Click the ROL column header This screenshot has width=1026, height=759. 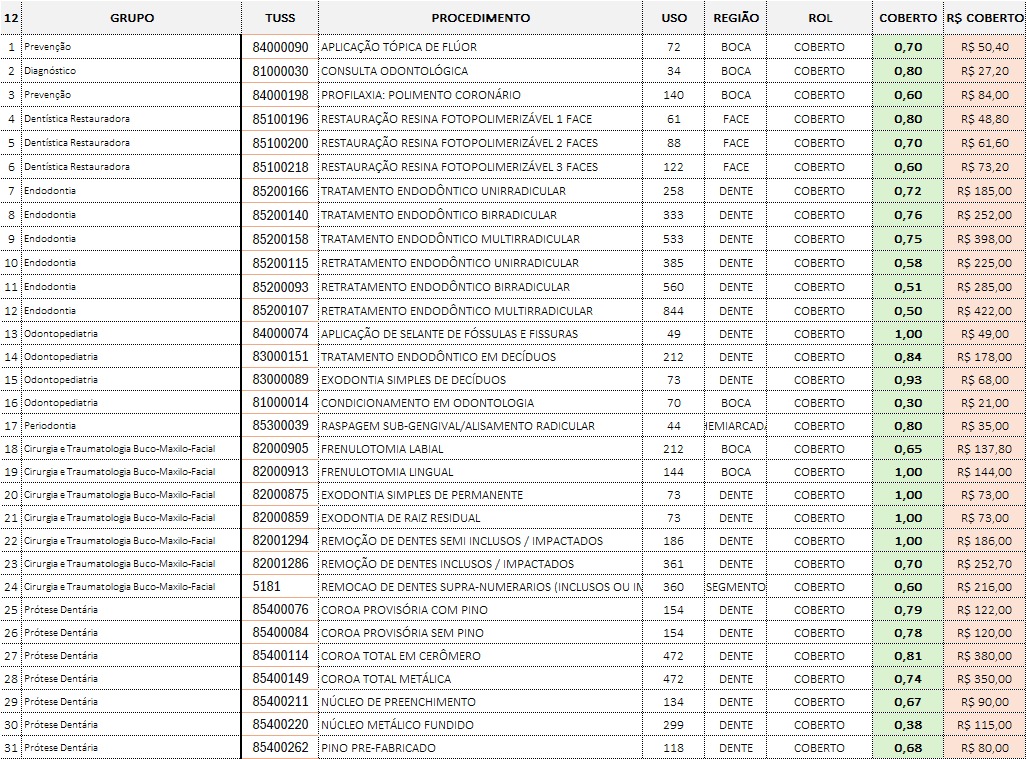(x=819, y=18)
